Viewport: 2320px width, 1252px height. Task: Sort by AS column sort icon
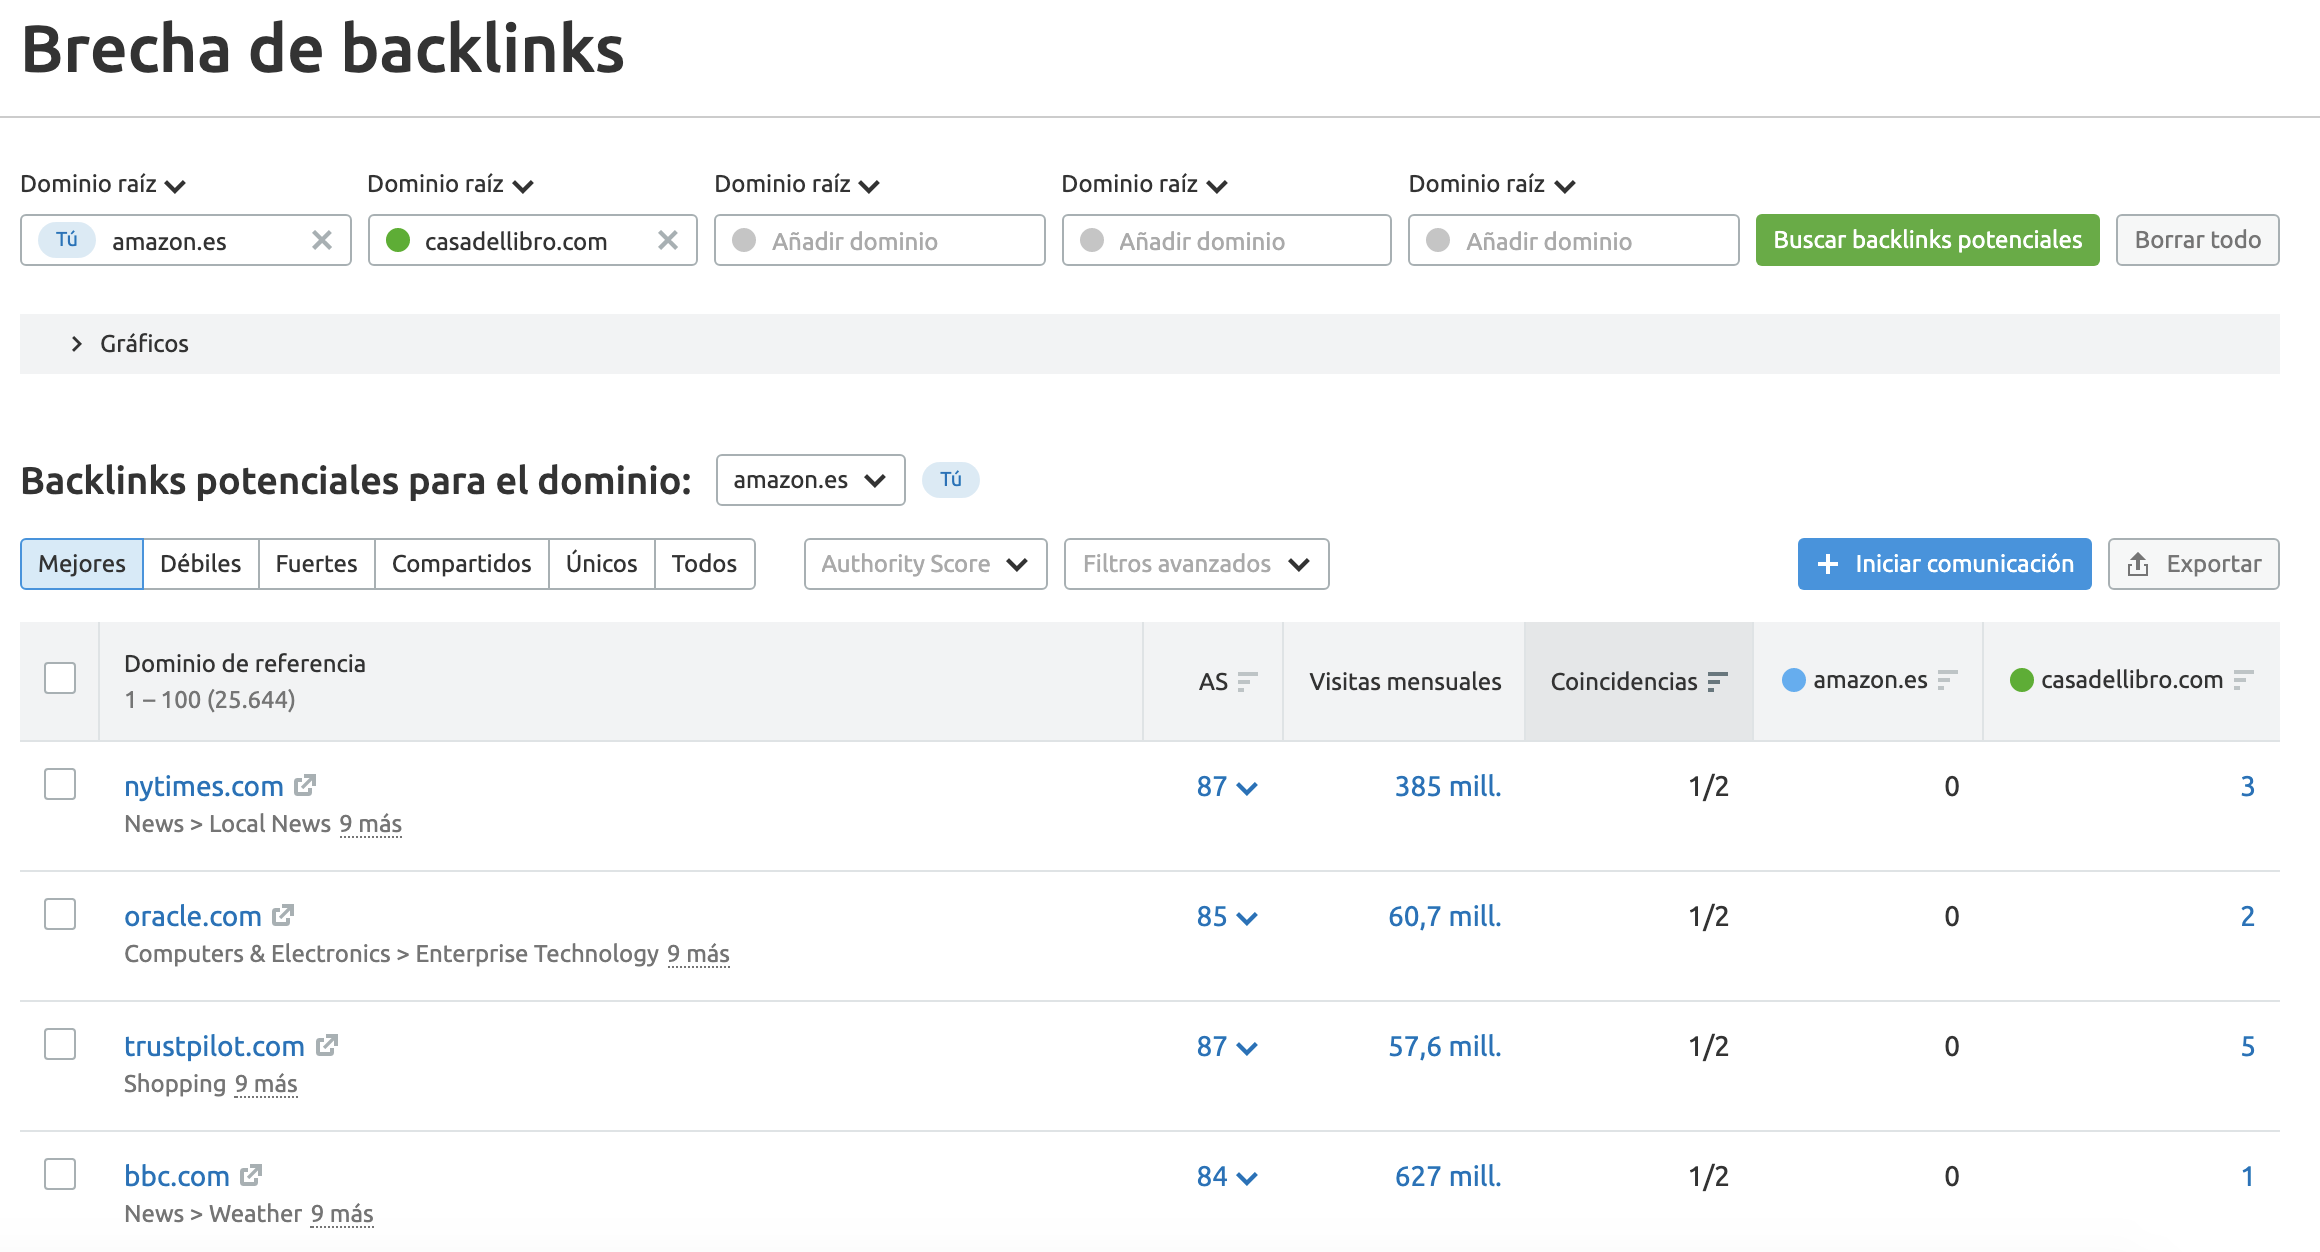coord(1246,682)
